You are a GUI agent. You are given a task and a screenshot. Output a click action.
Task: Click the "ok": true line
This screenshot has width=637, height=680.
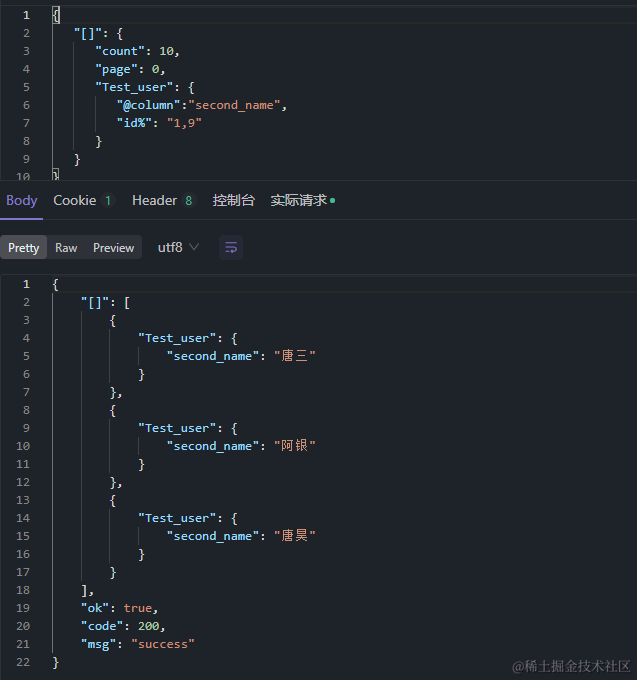point(120,608)
